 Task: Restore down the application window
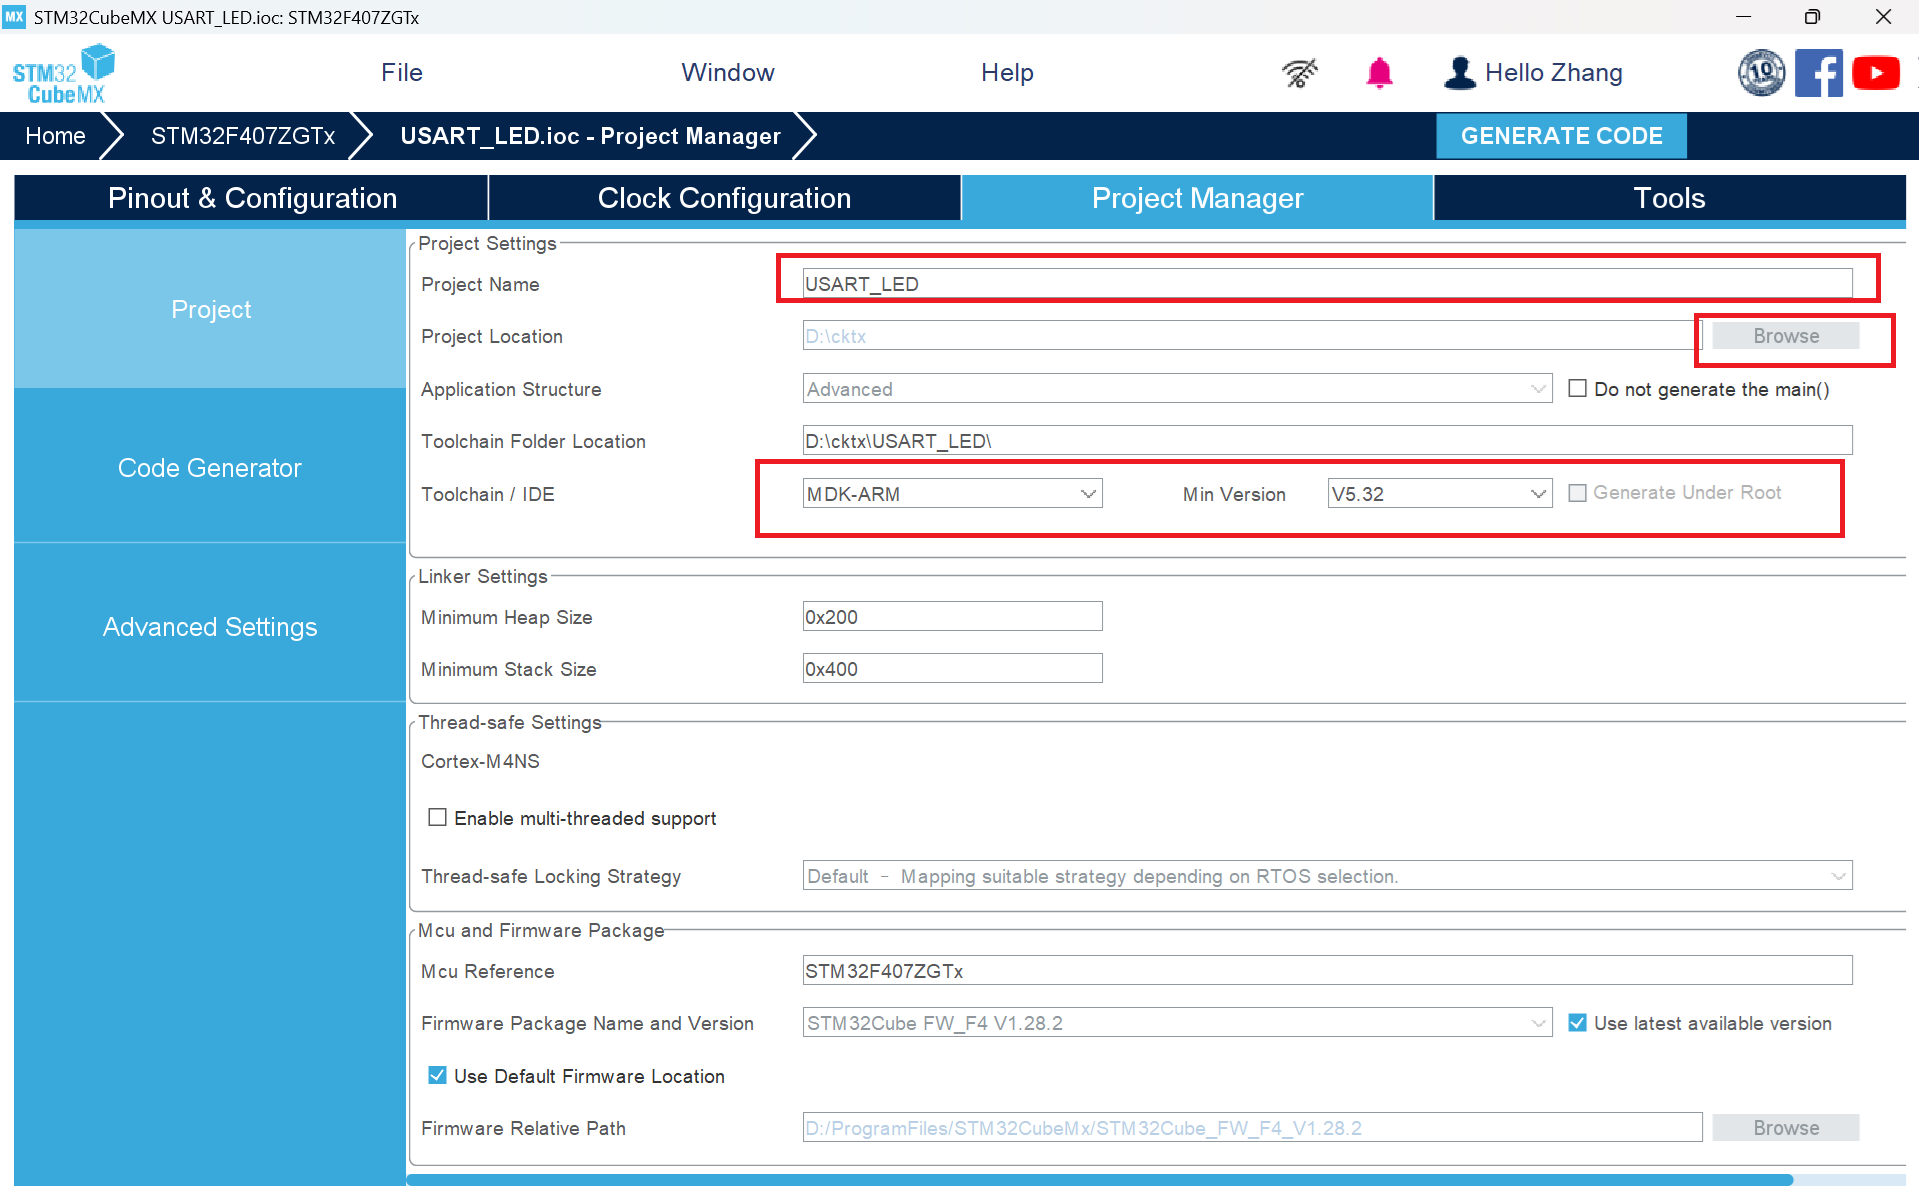[1812, 17]
